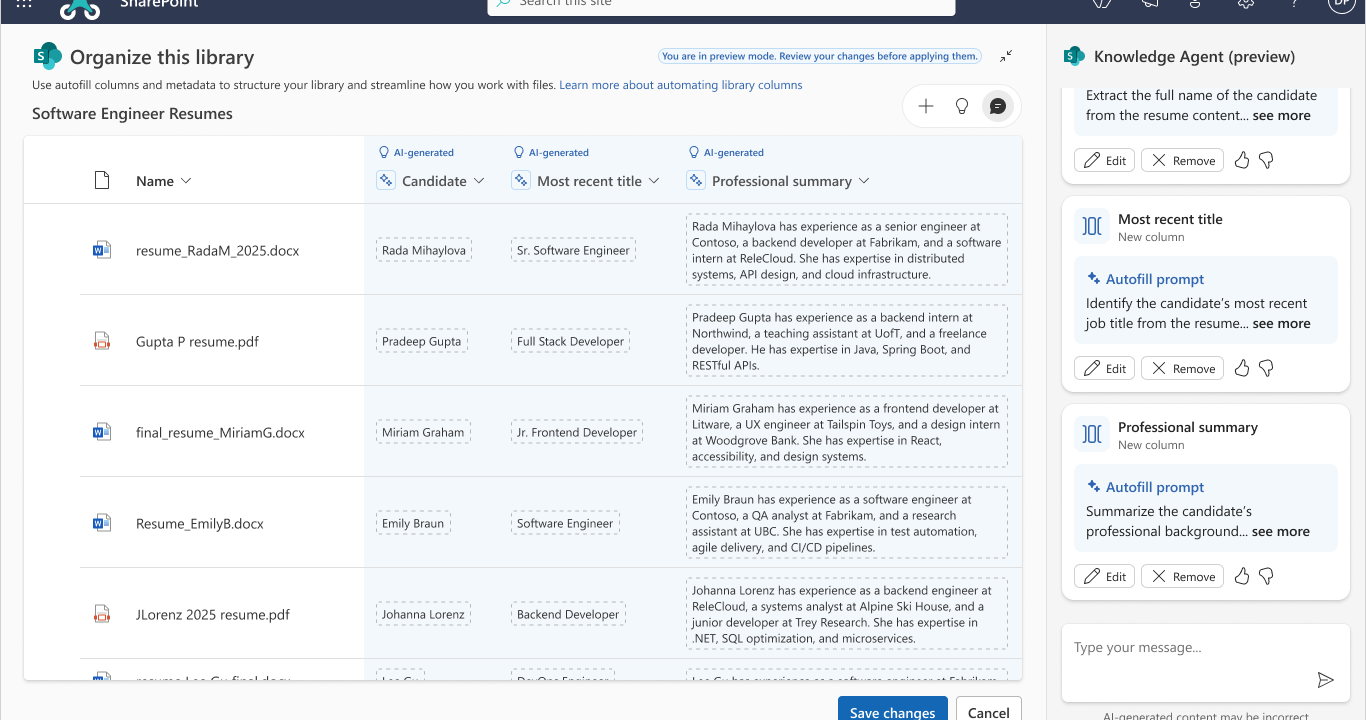
Task: Collapse the Organize this library view
Action: 1006,57
